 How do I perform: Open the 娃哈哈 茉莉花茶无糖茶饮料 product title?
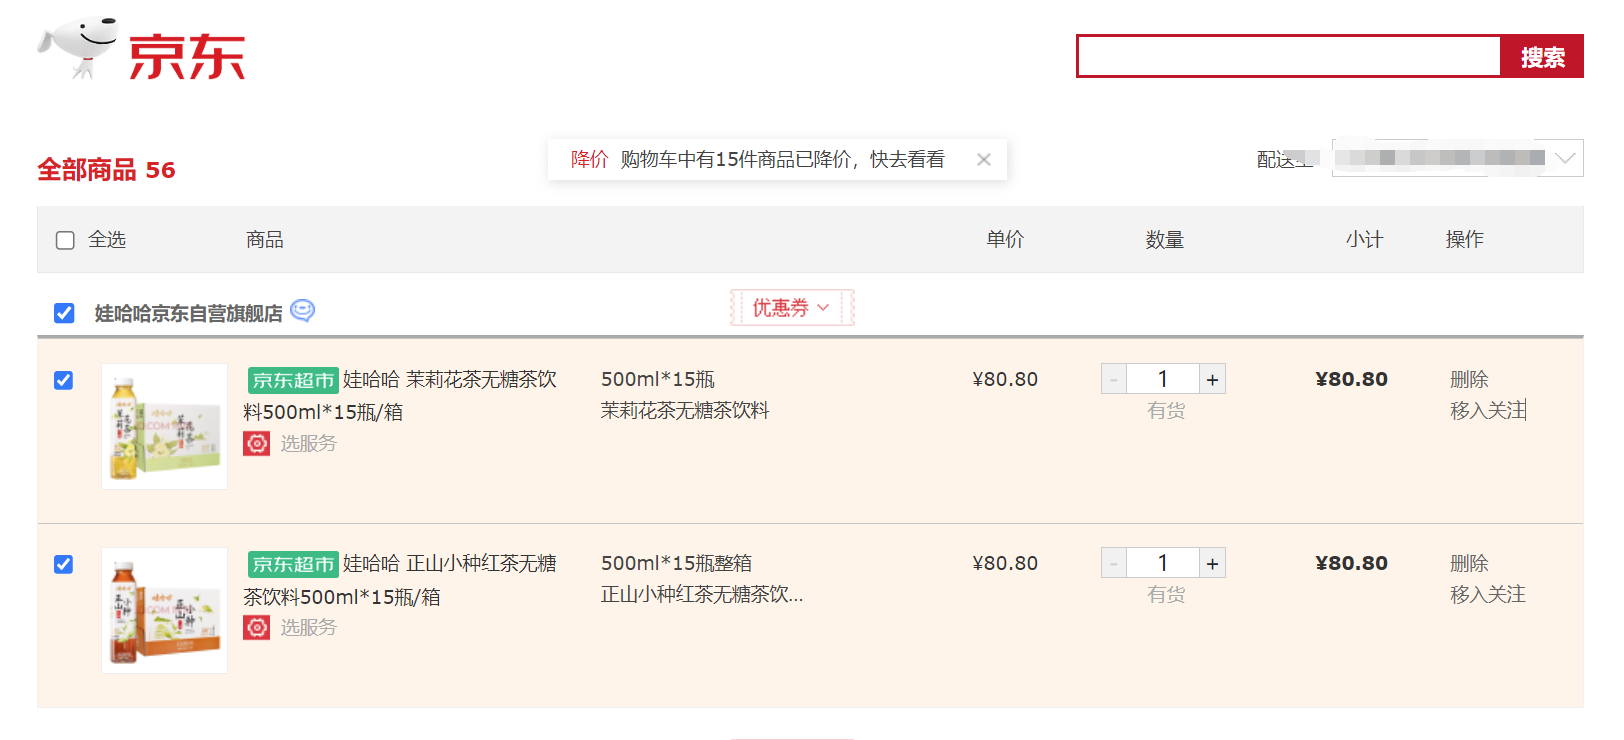click(400, 395)
